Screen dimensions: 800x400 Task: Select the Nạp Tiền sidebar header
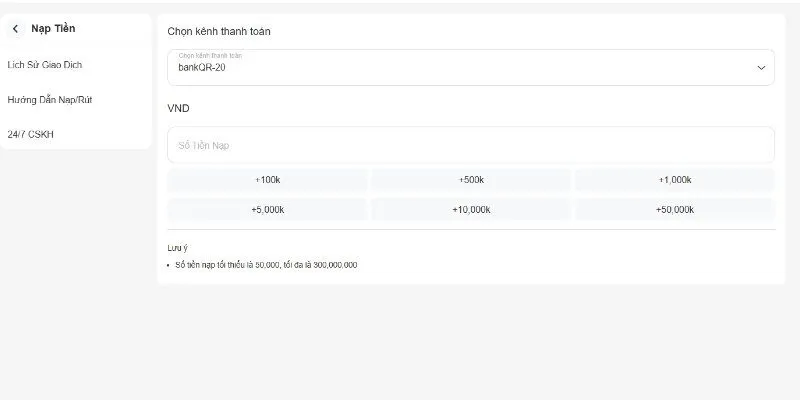(53, 29)
